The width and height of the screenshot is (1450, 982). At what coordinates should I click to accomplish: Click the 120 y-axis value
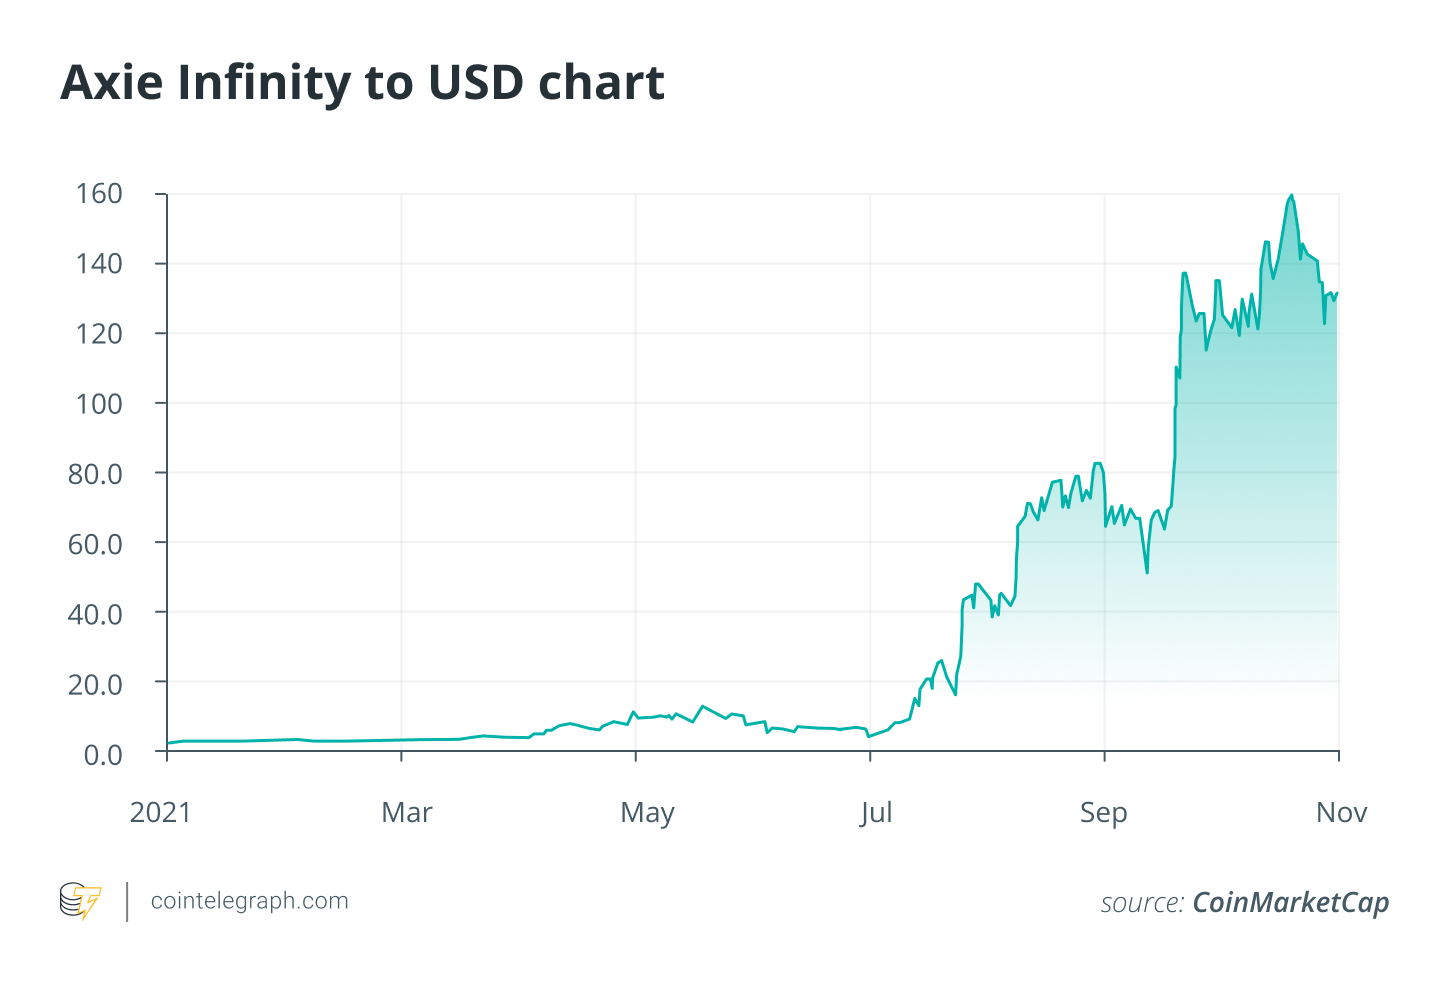(x=99, y=333)
